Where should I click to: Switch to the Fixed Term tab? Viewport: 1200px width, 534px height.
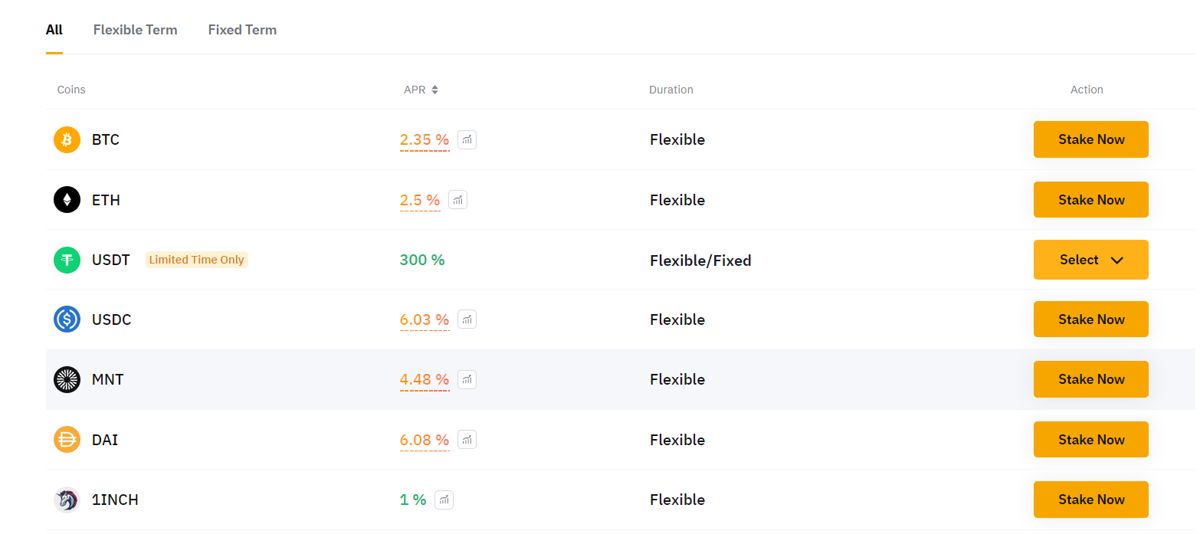pyautogui.click(x=242, y=30)
